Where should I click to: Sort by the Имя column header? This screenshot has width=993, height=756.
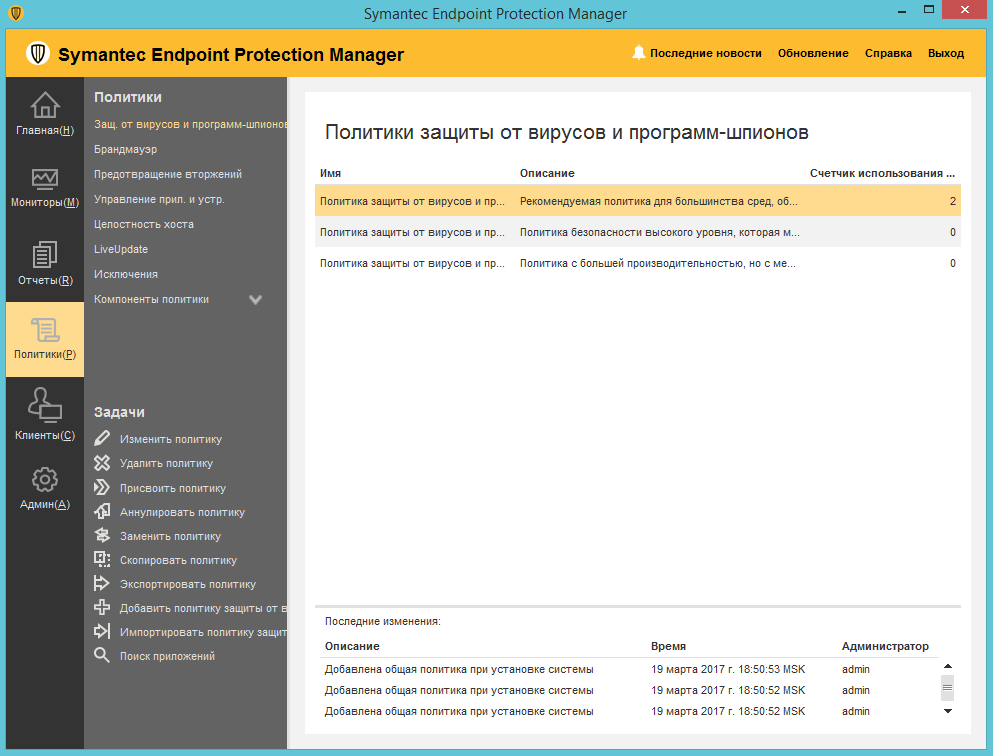coord(331,173)
